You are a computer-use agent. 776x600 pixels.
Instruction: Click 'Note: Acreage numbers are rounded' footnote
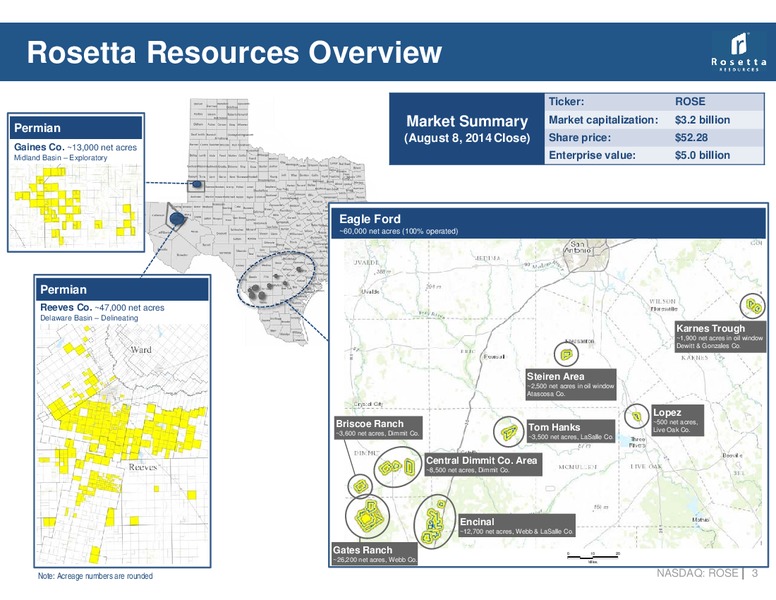[x=95, y=576]
